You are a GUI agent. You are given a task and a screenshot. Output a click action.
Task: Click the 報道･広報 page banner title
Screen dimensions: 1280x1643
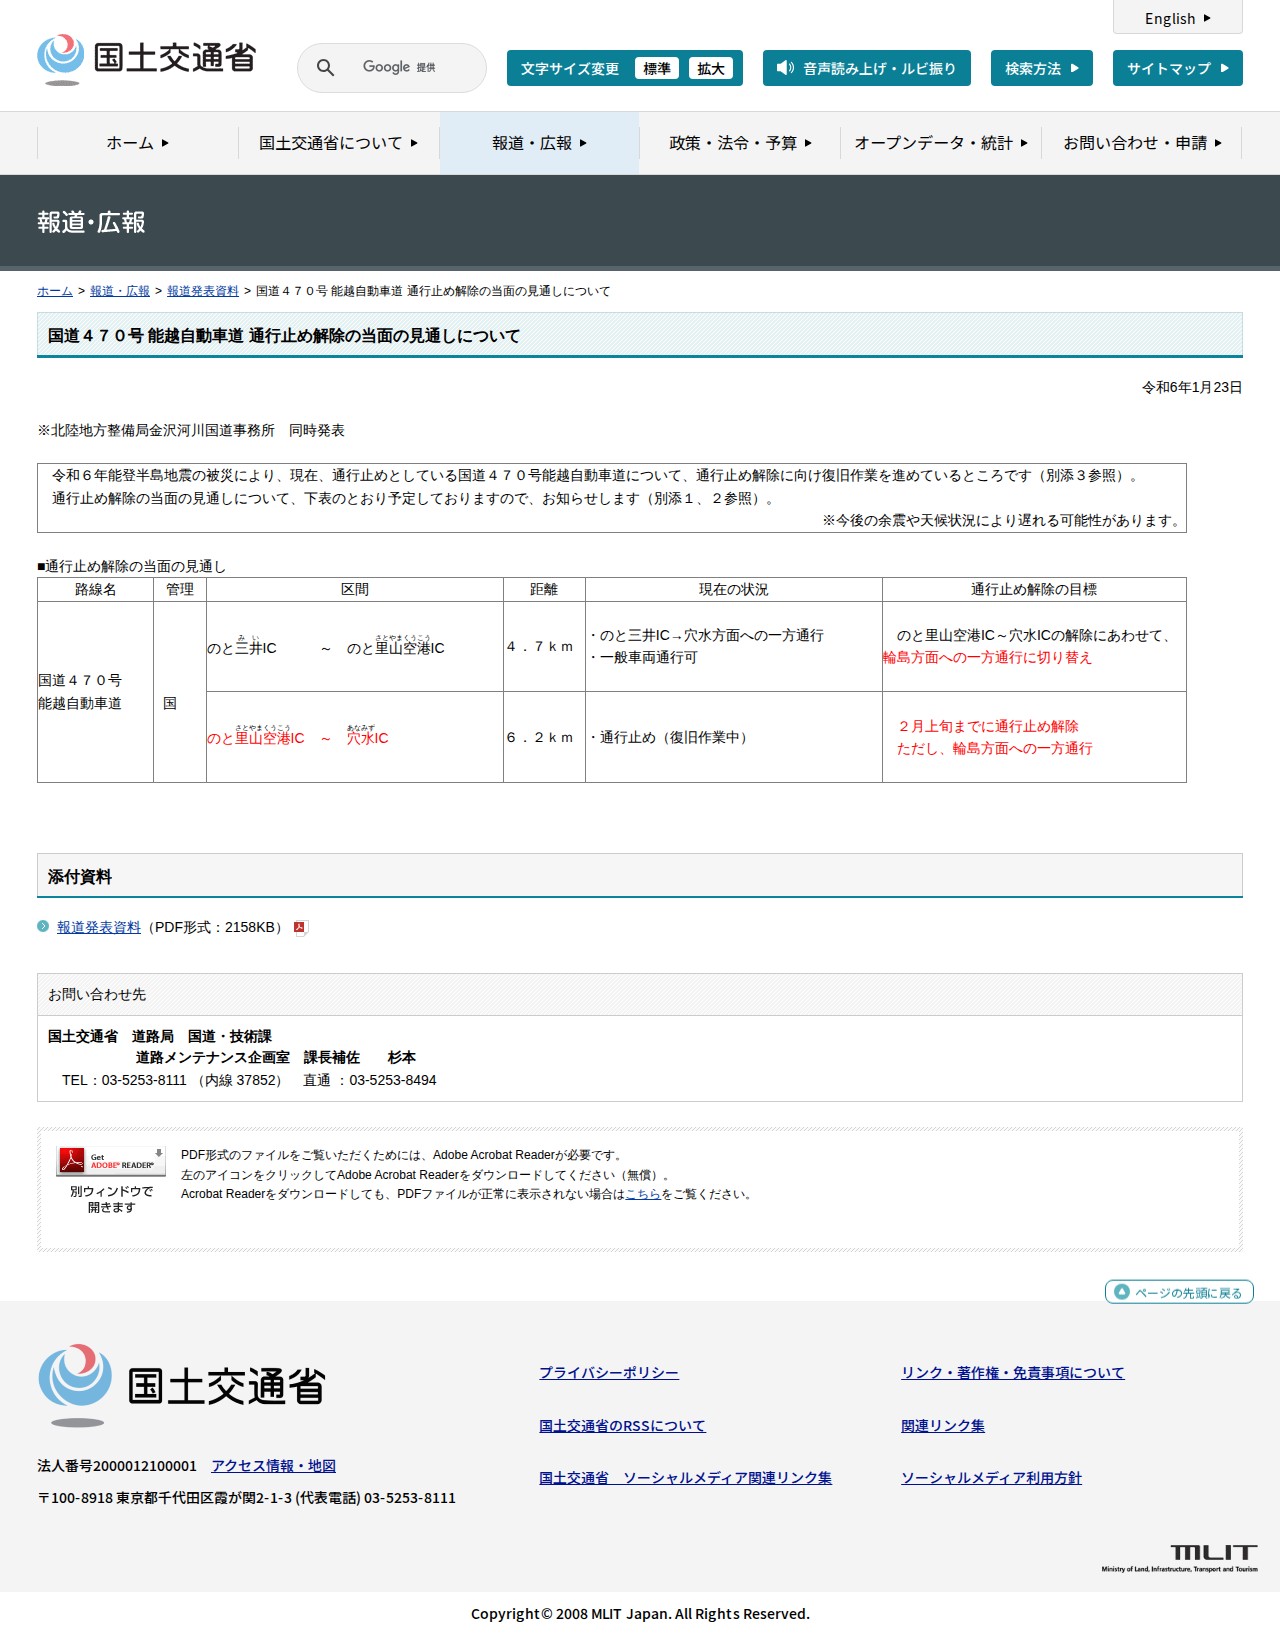click(x=91, y=222)
